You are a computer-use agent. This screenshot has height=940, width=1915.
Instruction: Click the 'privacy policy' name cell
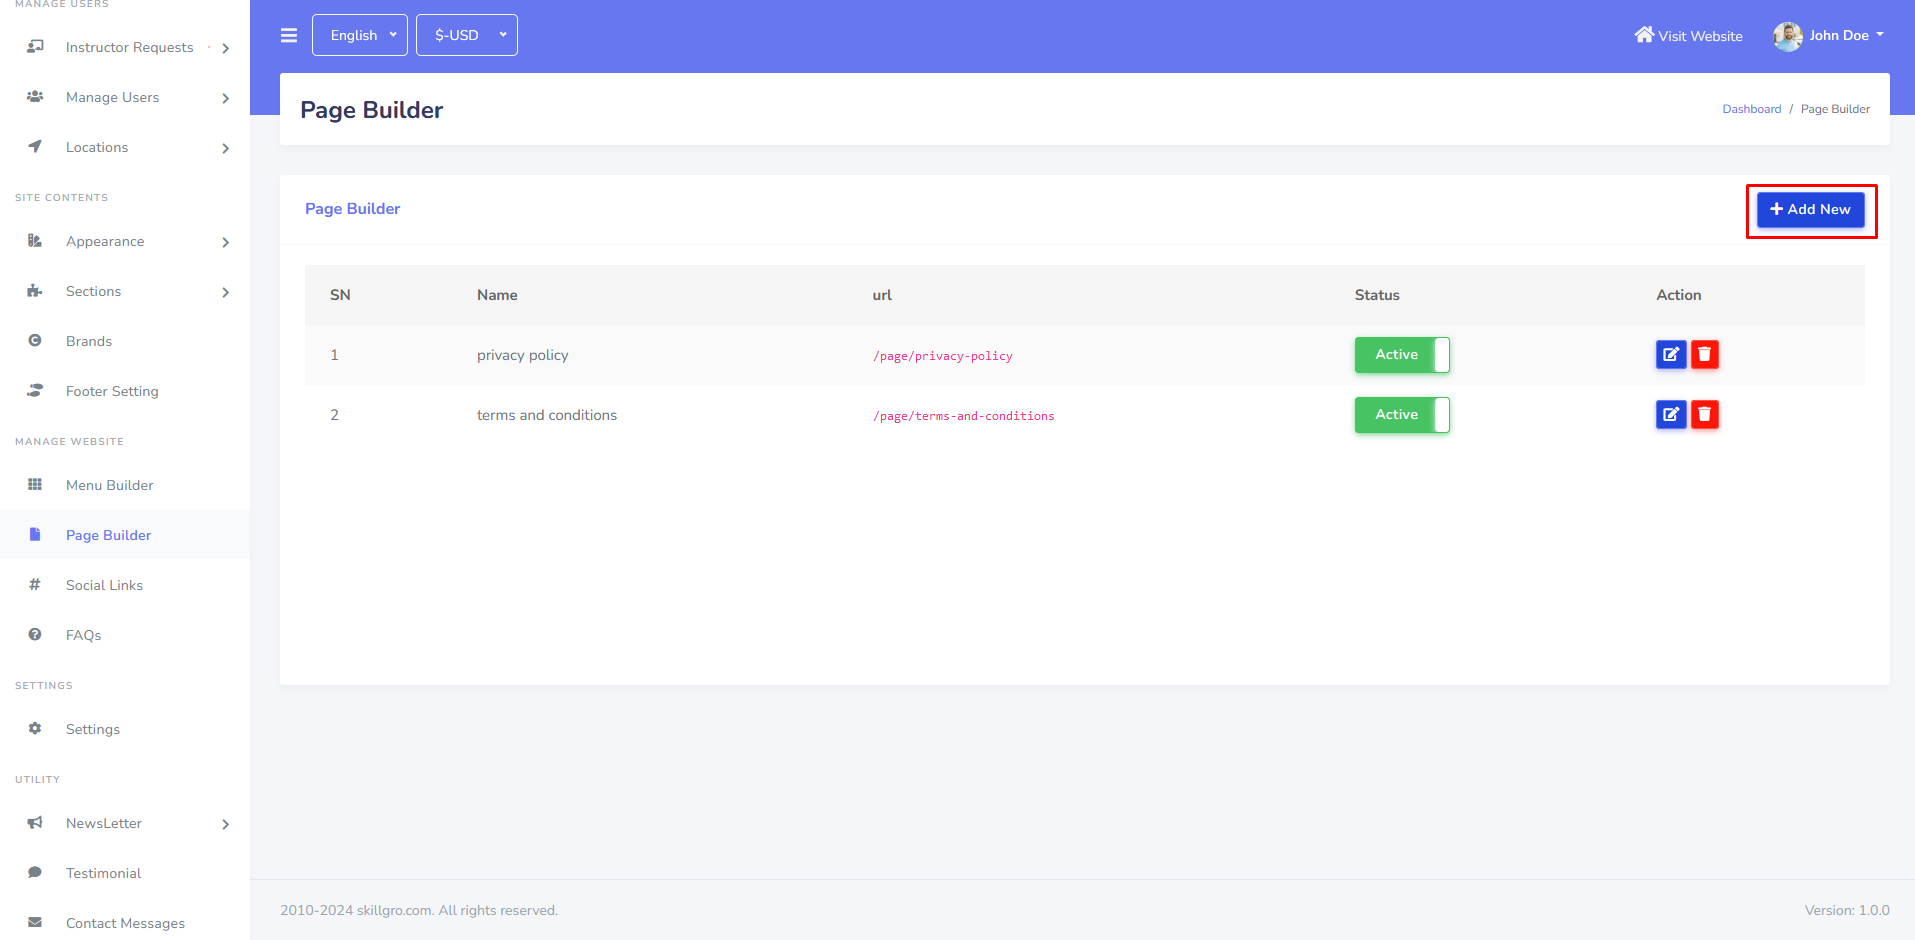[522, 355]
